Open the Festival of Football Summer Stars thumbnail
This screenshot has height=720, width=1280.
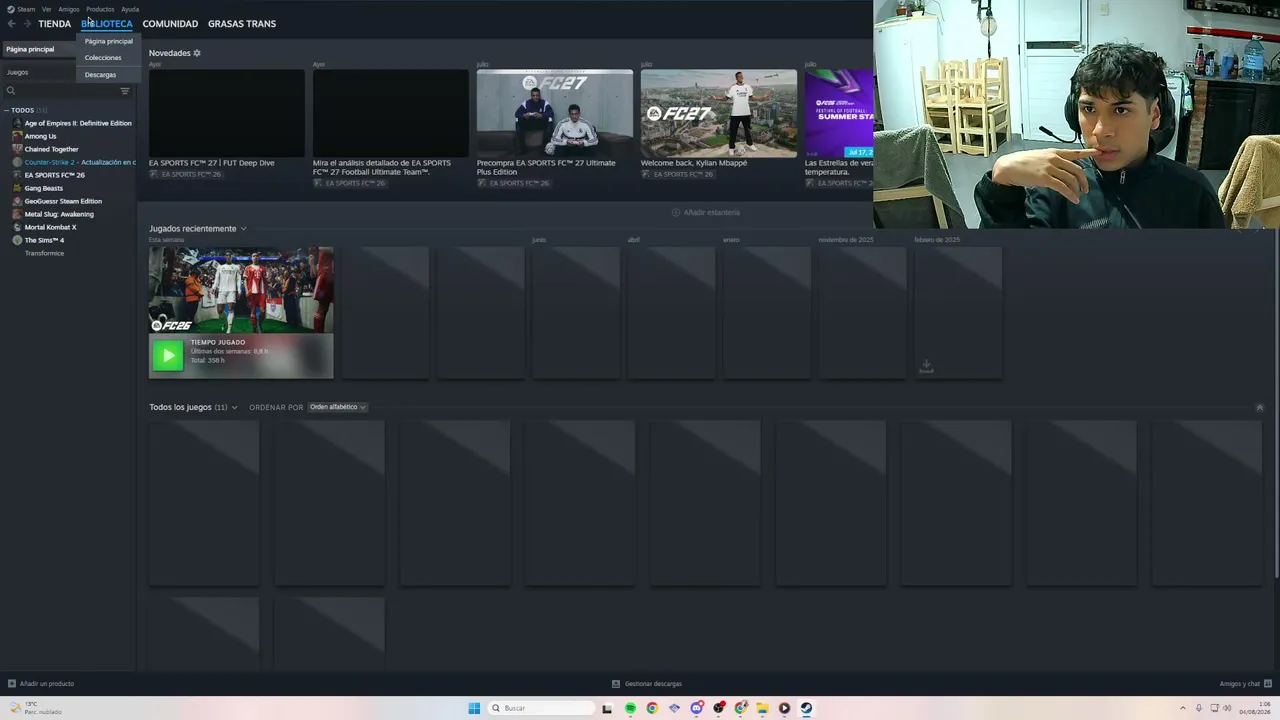click(x=839, y=113)
